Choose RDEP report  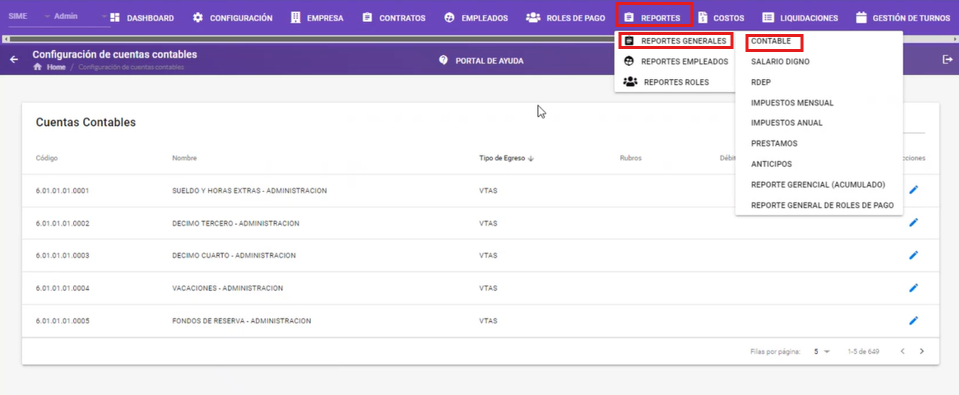pos(761,82)
